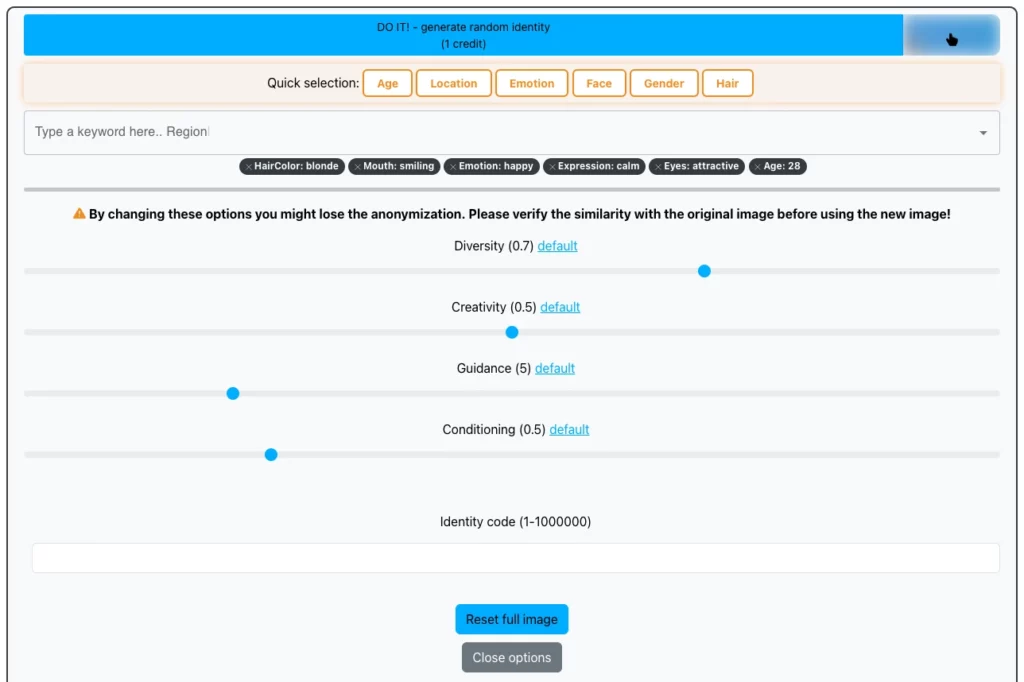Click DO IT! generate random identity
This screenshot has width=1024, height=682.
tap(463, 35)
